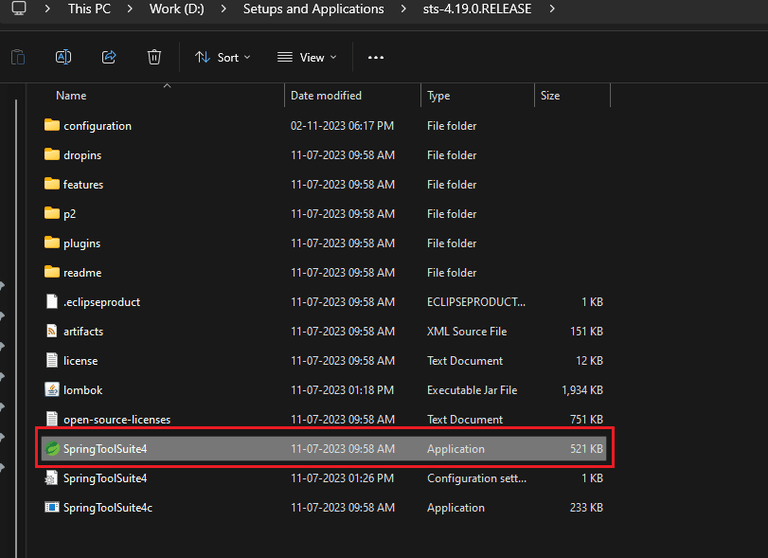The width and height of the screenshot is (768, 558).
Task: Select the license file name
Action: (x=80, y=361)
